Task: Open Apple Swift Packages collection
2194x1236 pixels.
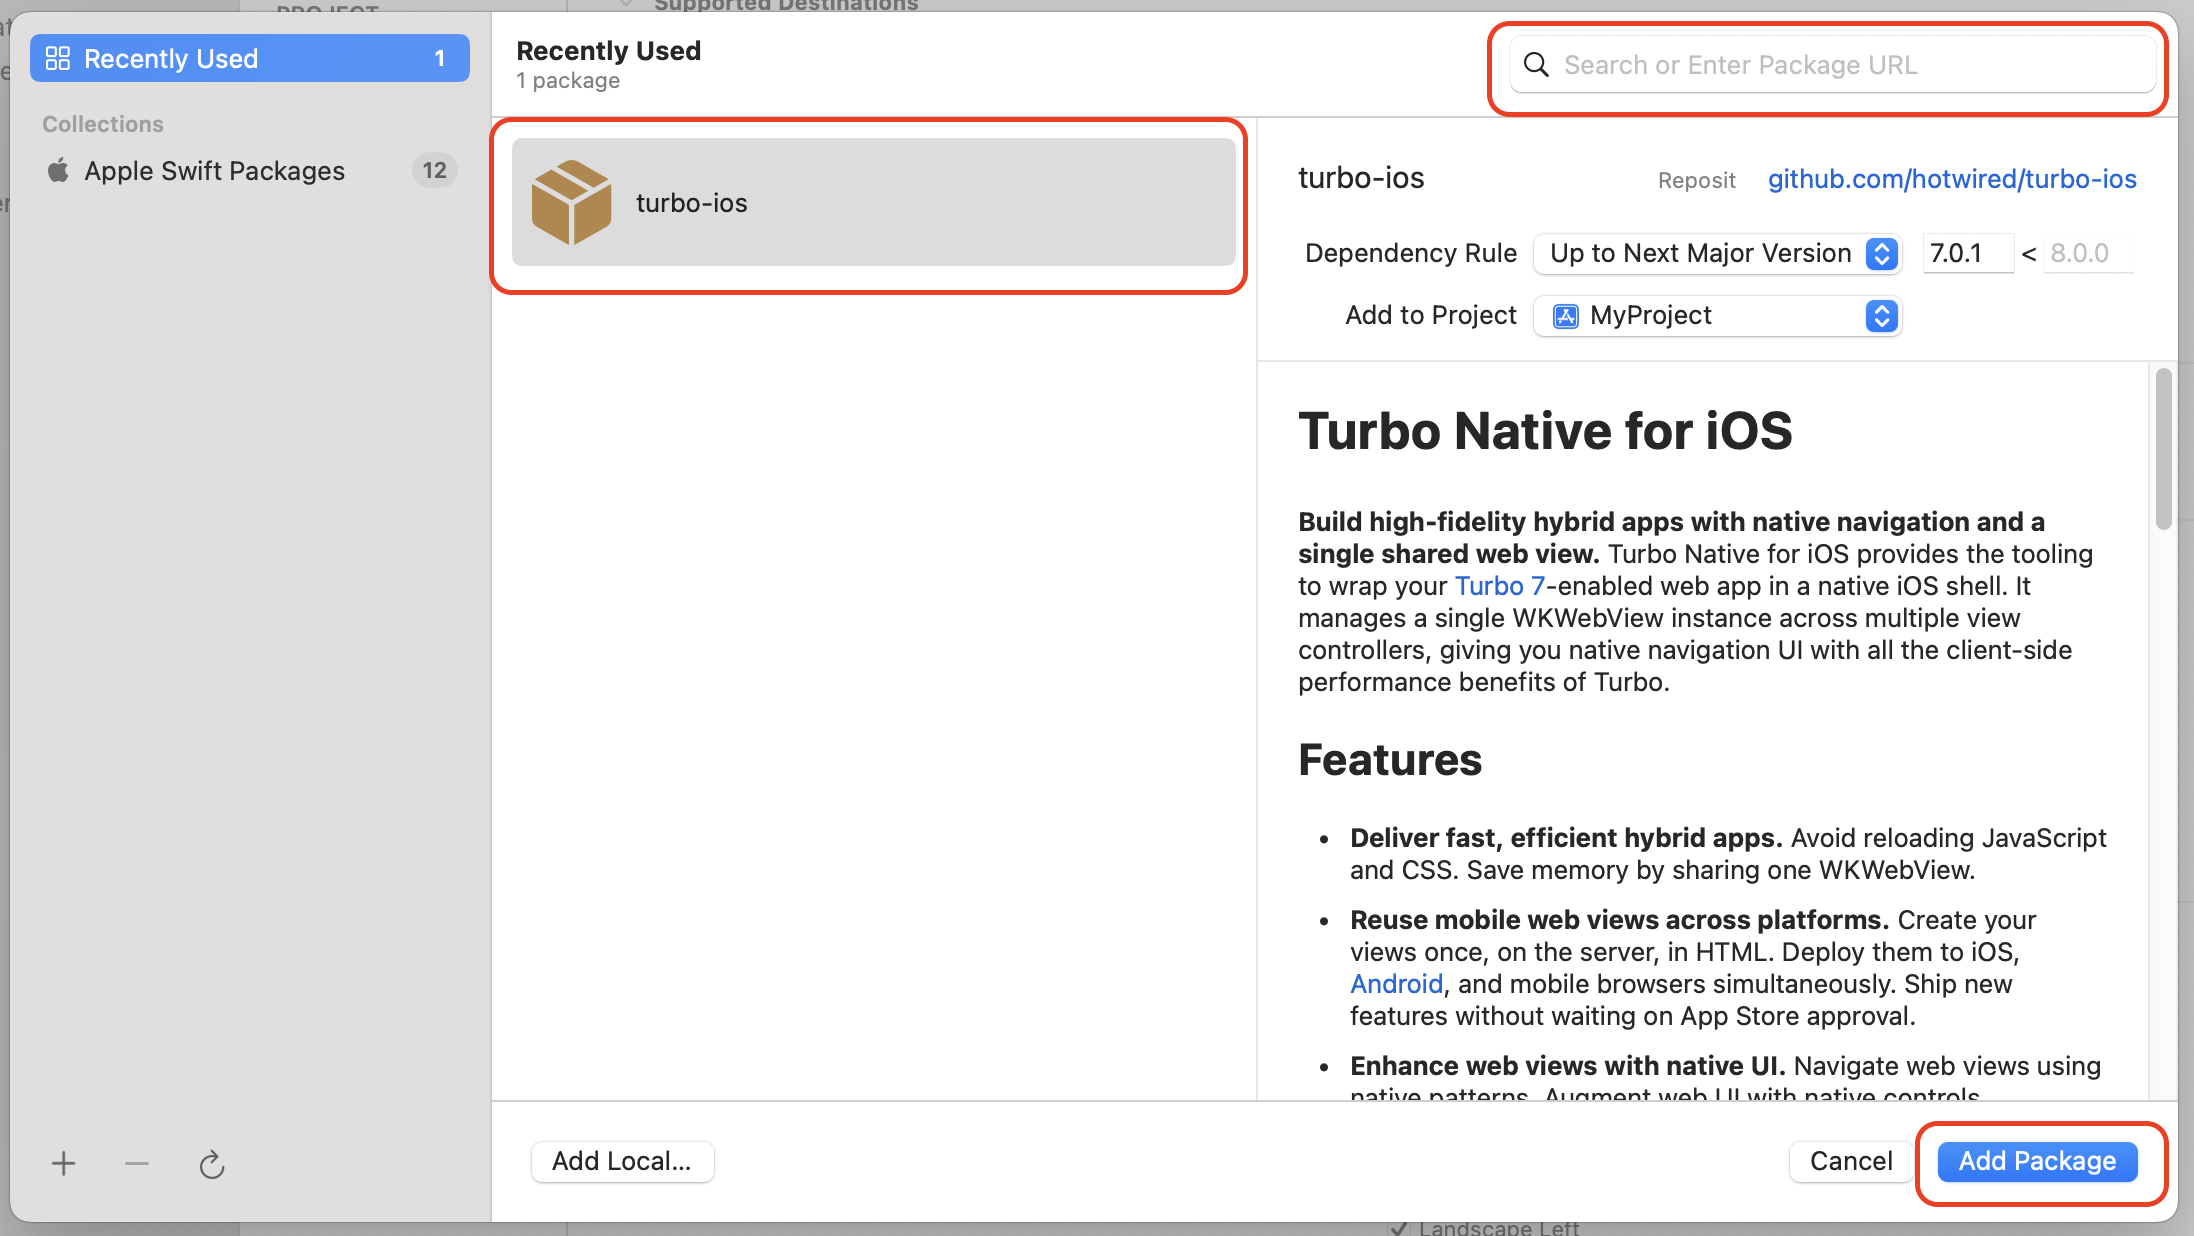Action: tap(249, 171)
